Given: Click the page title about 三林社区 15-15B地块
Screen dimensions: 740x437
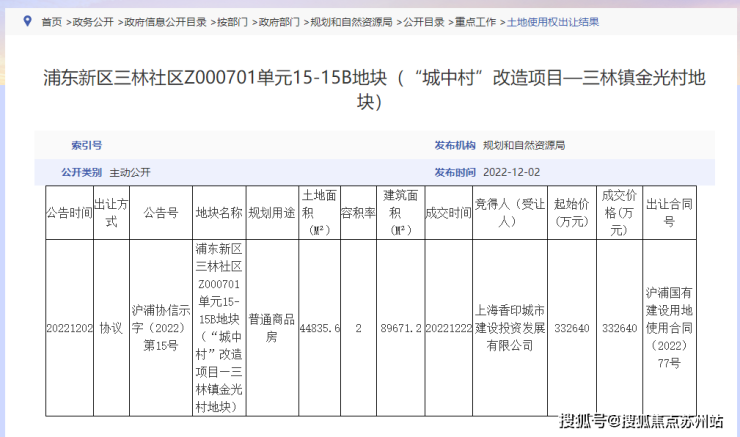Looking at the screenshot, I should point(369,90).
